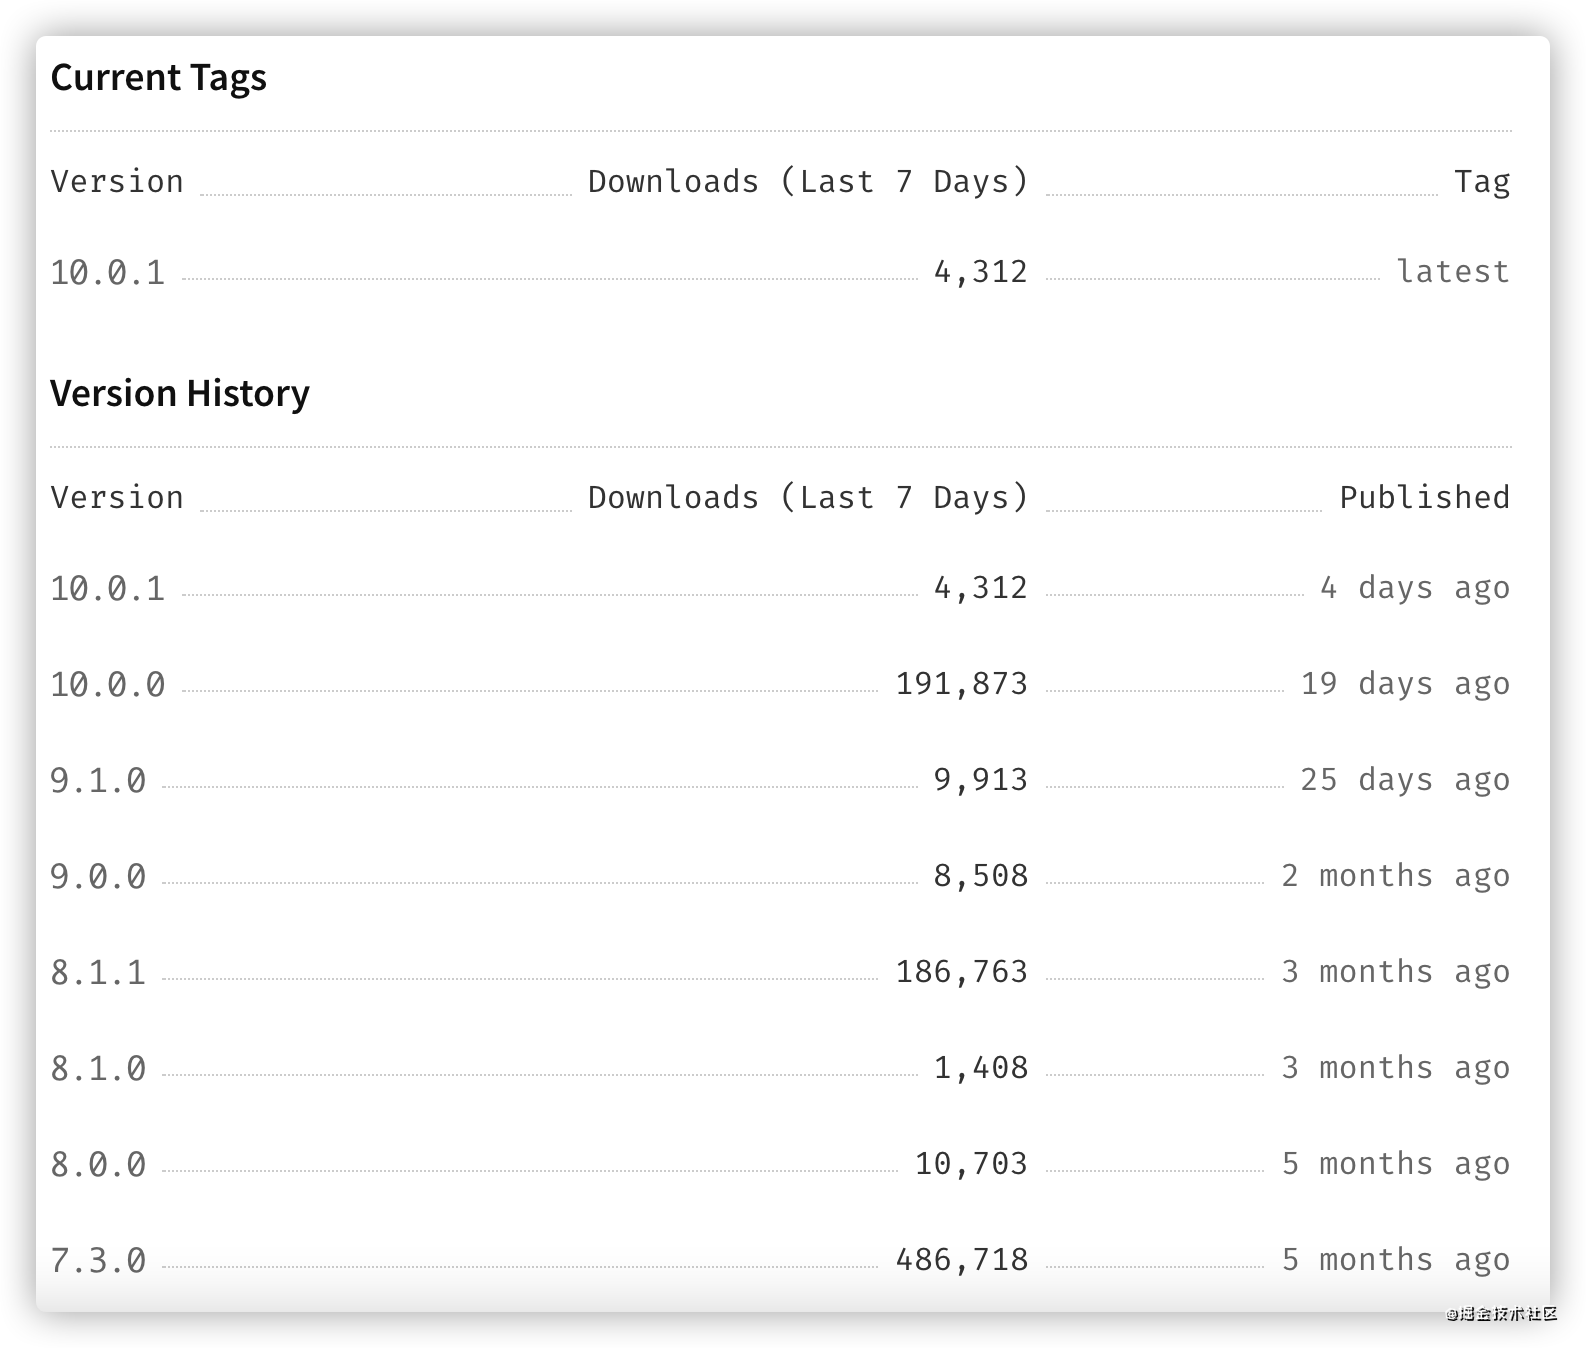The height and width of the screenshot is (1348, 1586).
Task: Open version 10.0.1 under Current Tags
Action: (108, 272)
